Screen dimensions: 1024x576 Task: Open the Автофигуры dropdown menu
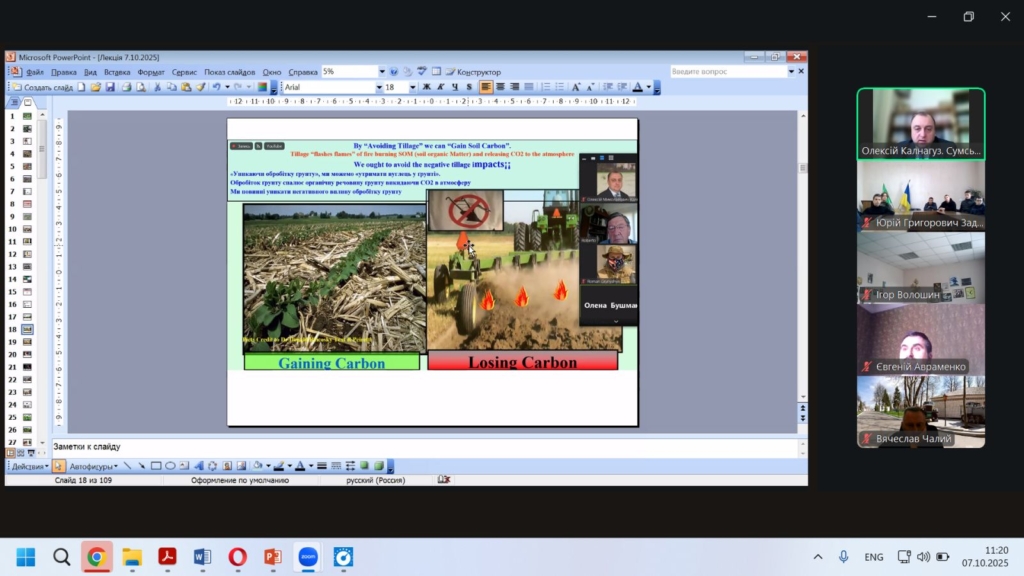click(x=93, y=466)
